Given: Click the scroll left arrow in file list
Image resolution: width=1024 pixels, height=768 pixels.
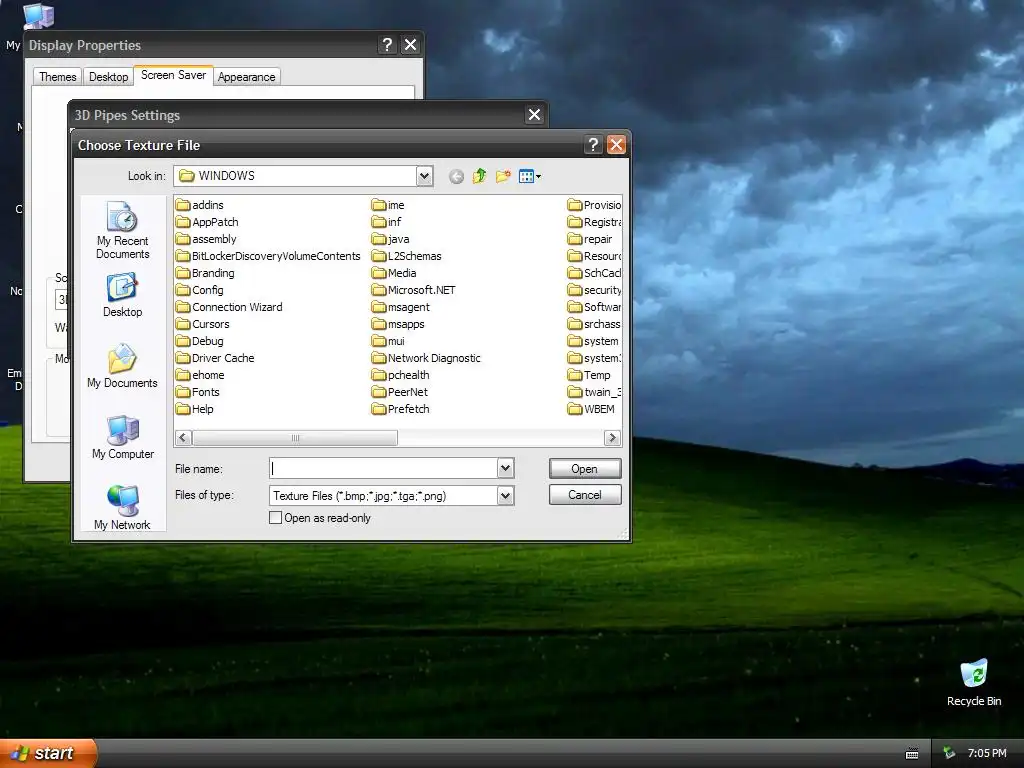Looking at the screenshot, I should click(184, 438).
